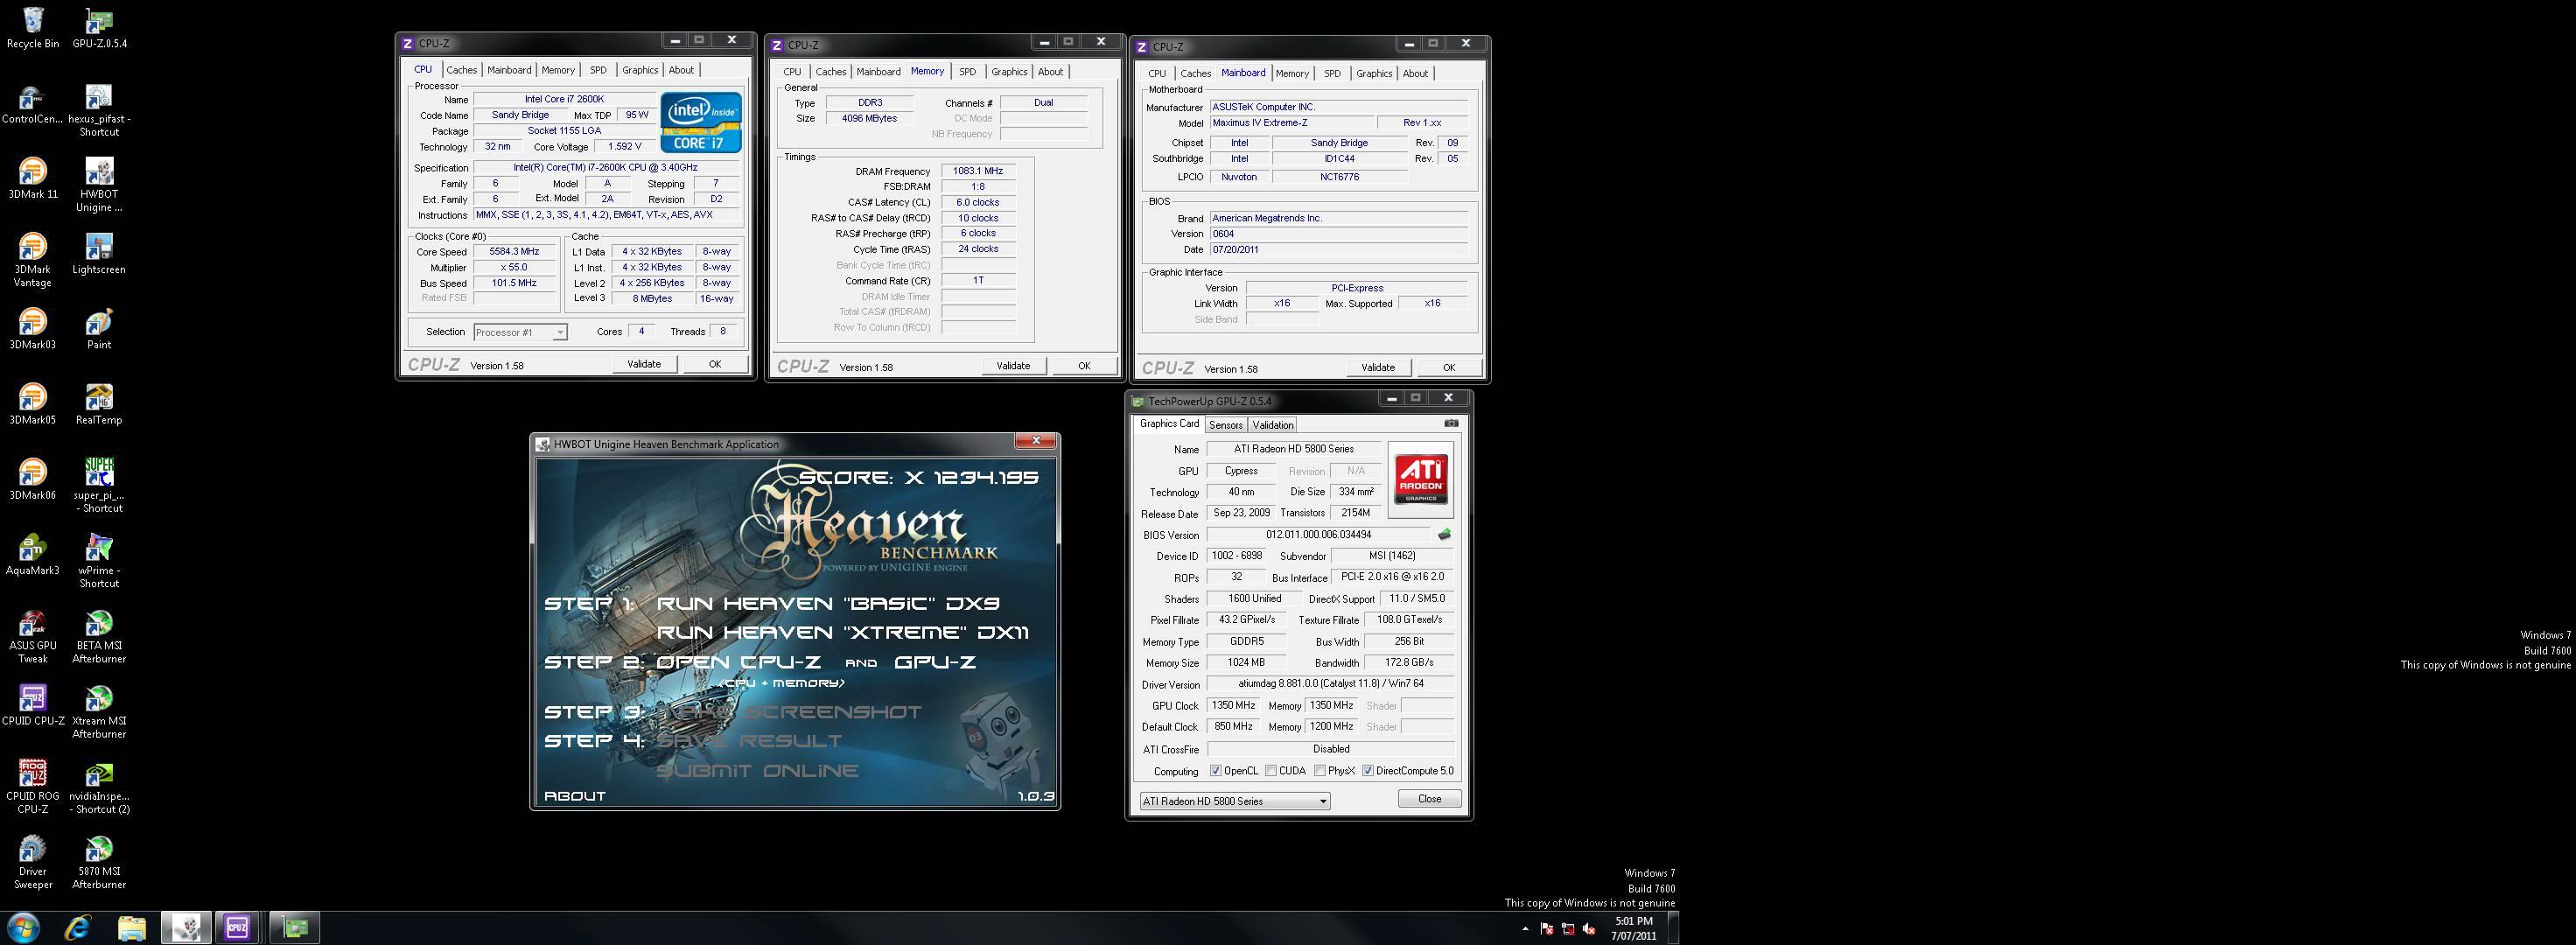
Task: Select the RealTemp desktop icon
Action: [99, 403]
